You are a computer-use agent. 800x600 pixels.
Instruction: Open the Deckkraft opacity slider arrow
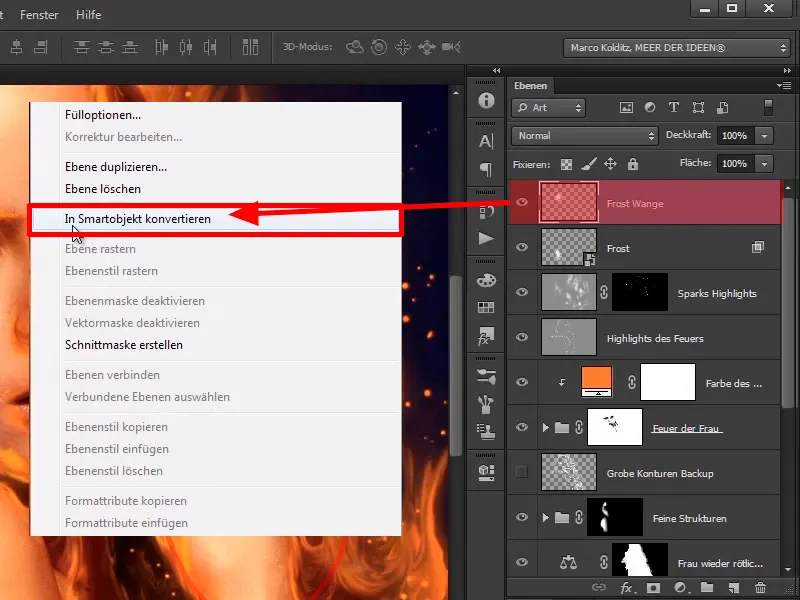click(764, 136)
